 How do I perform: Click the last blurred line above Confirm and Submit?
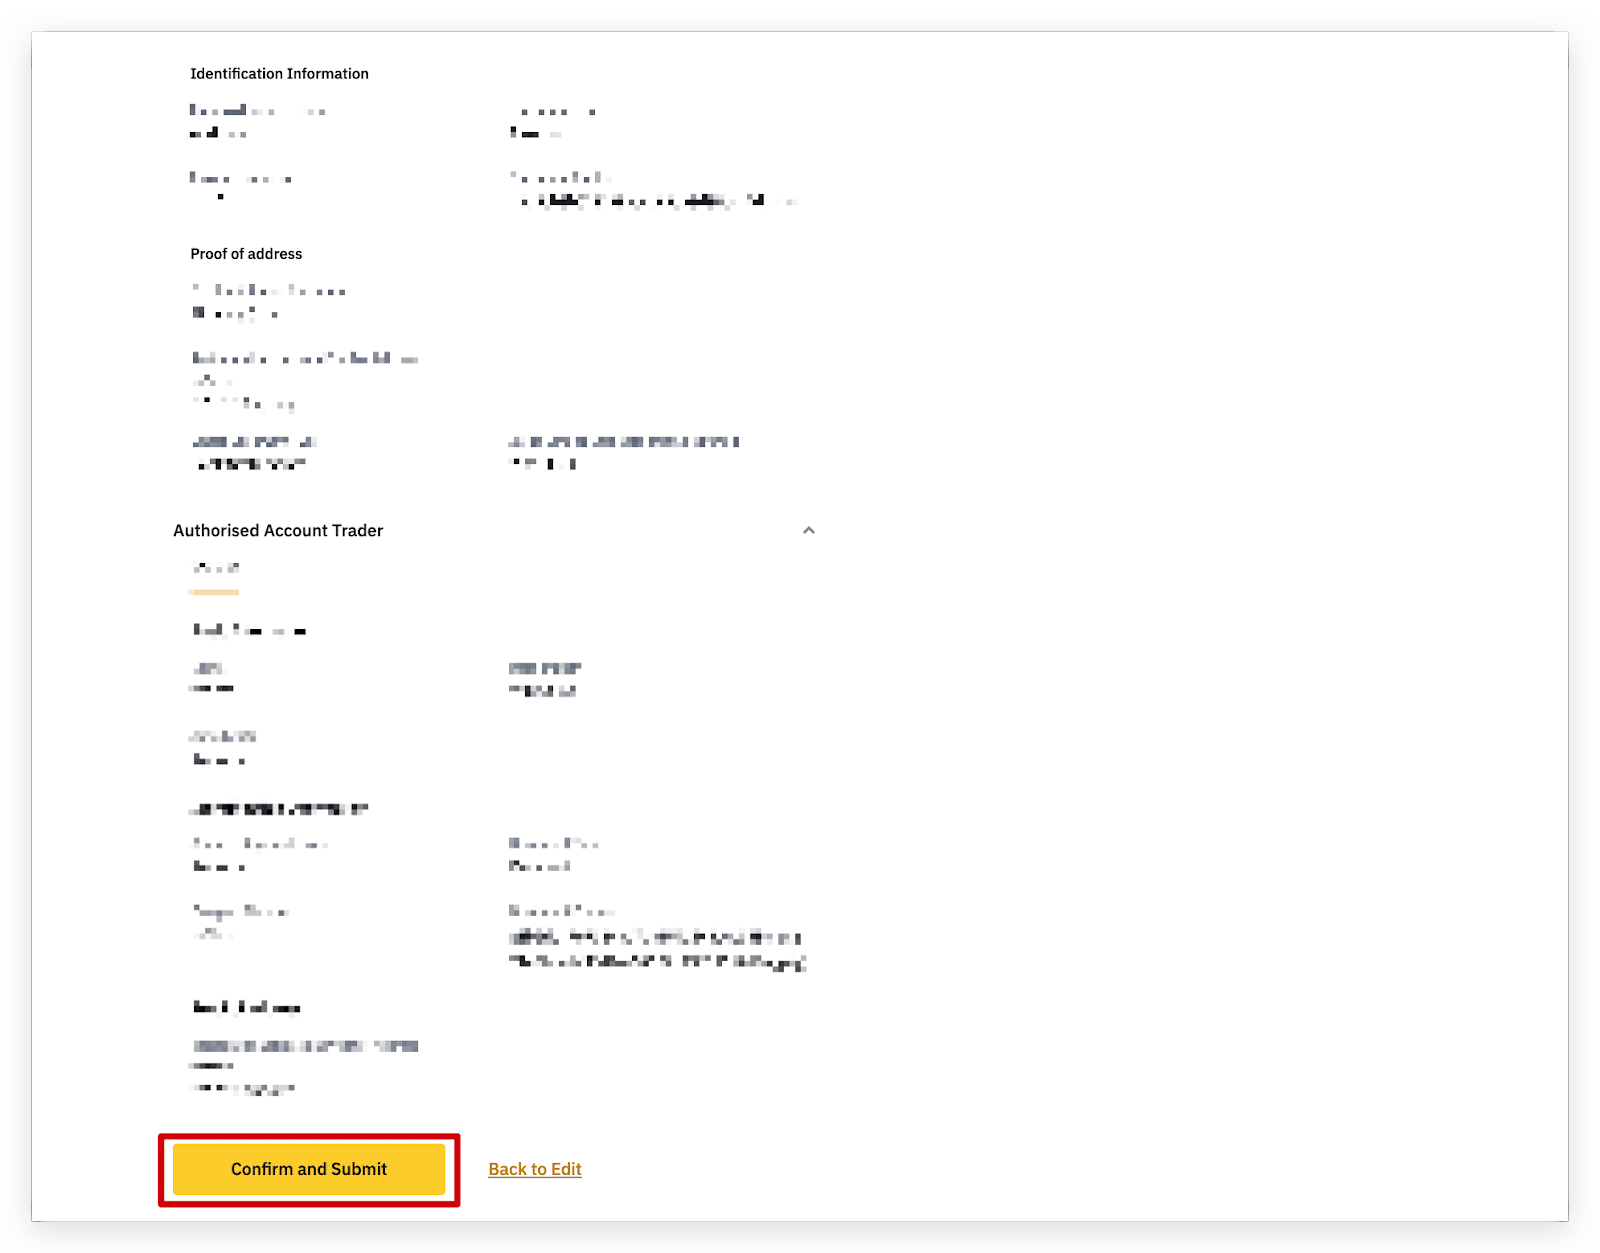tap(243, 1088)
